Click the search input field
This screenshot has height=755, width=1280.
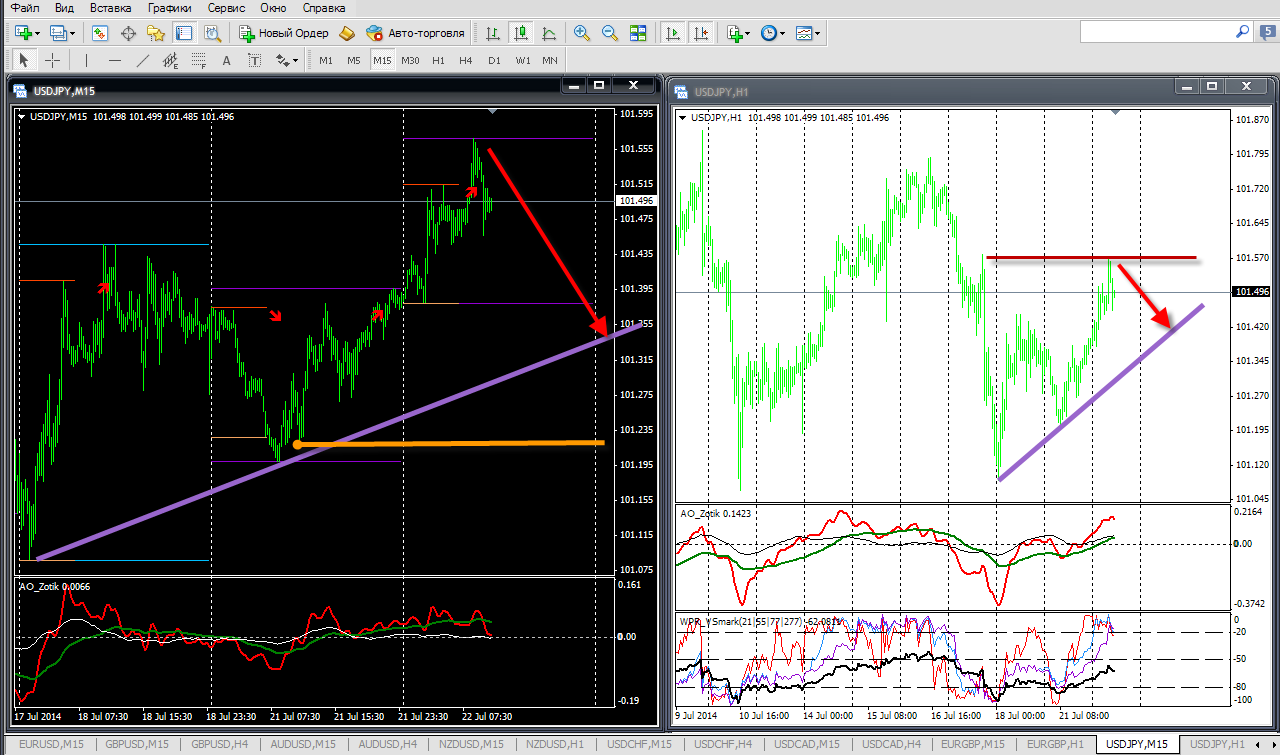(x=1152, y=33)
